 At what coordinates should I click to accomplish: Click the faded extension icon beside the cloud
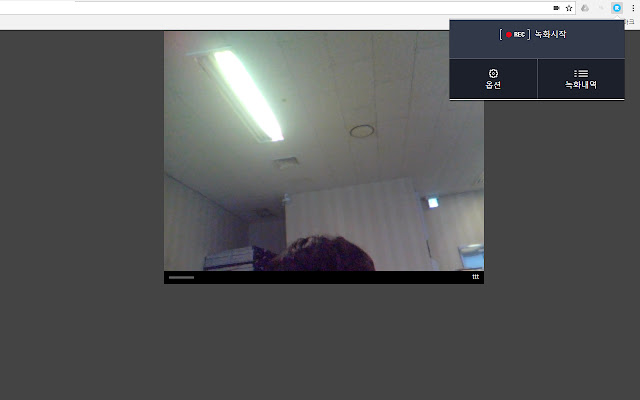click(601, 7)
